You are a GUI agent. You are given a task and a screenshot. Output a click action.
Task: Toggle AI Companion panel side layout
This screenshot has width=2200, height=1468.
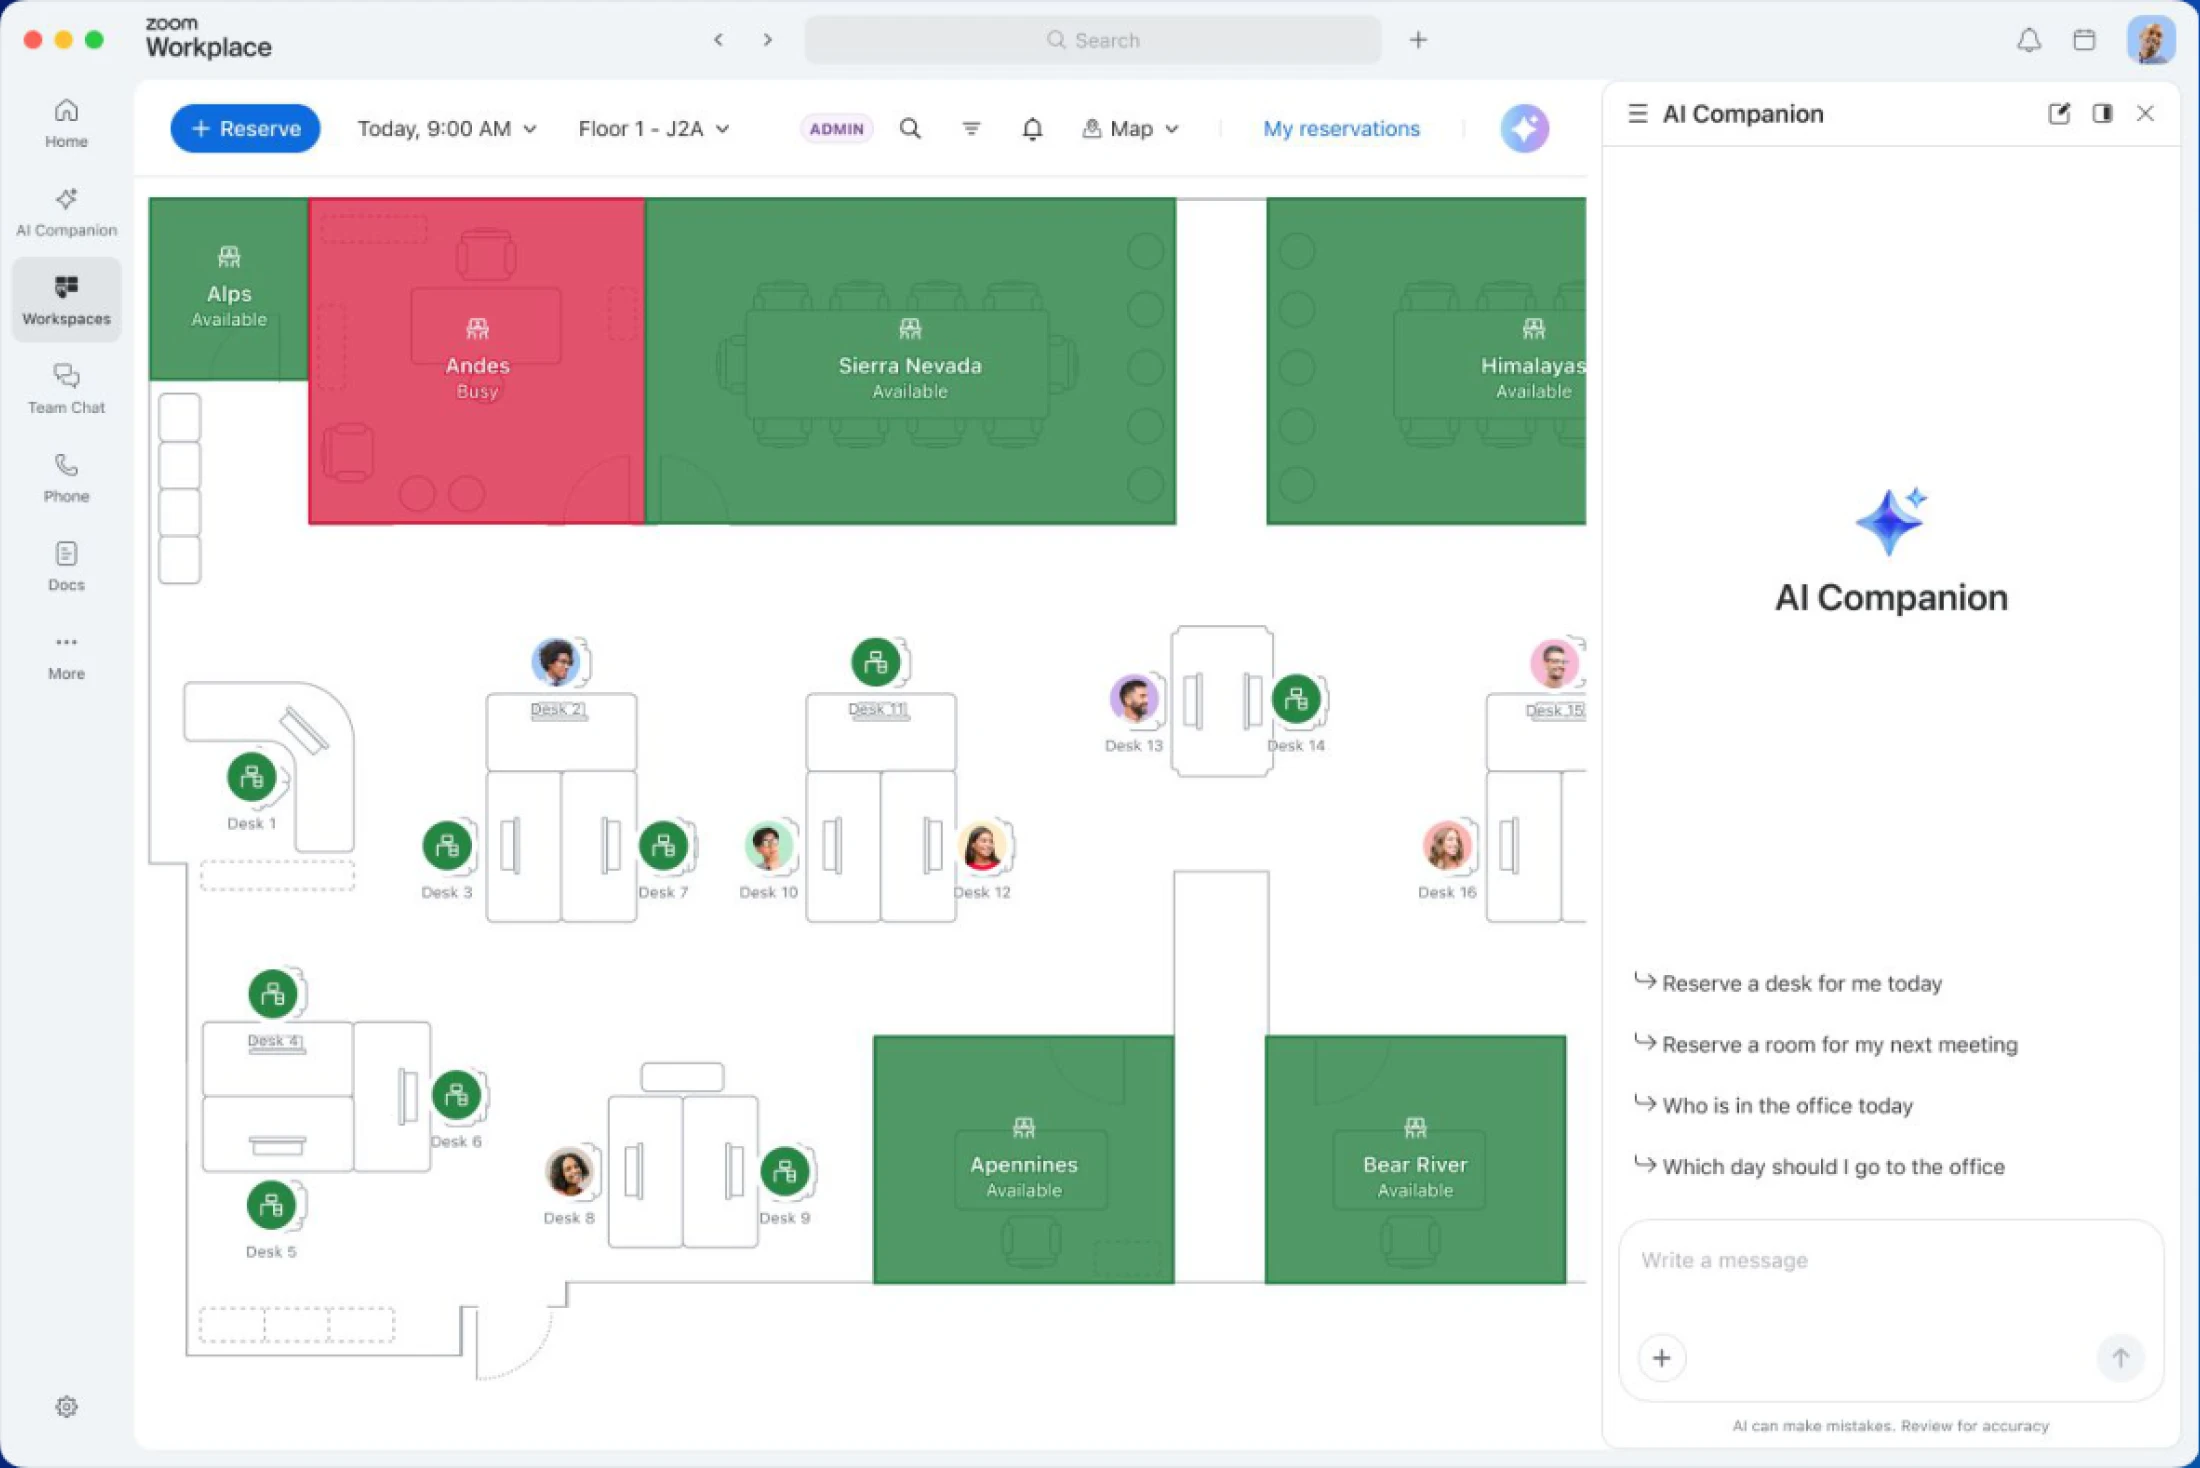[x=2102, y=113]
